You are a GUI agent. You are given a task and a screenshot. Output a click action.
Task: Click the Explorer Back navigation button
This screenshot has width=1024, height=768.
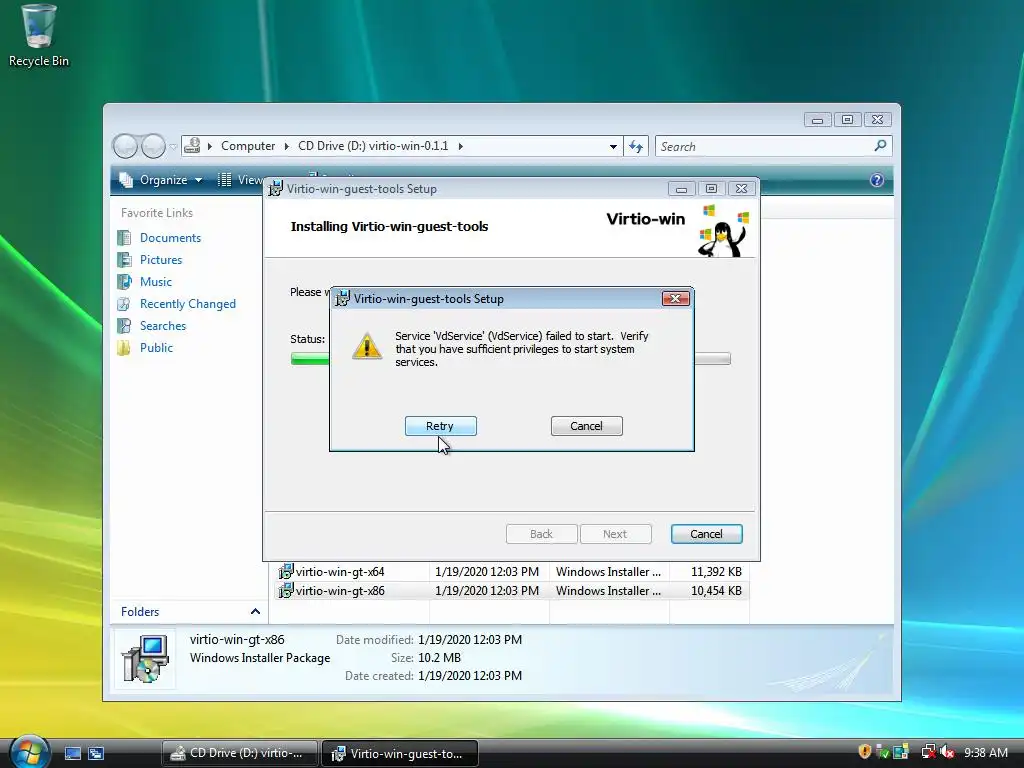[x=125, y=146]
